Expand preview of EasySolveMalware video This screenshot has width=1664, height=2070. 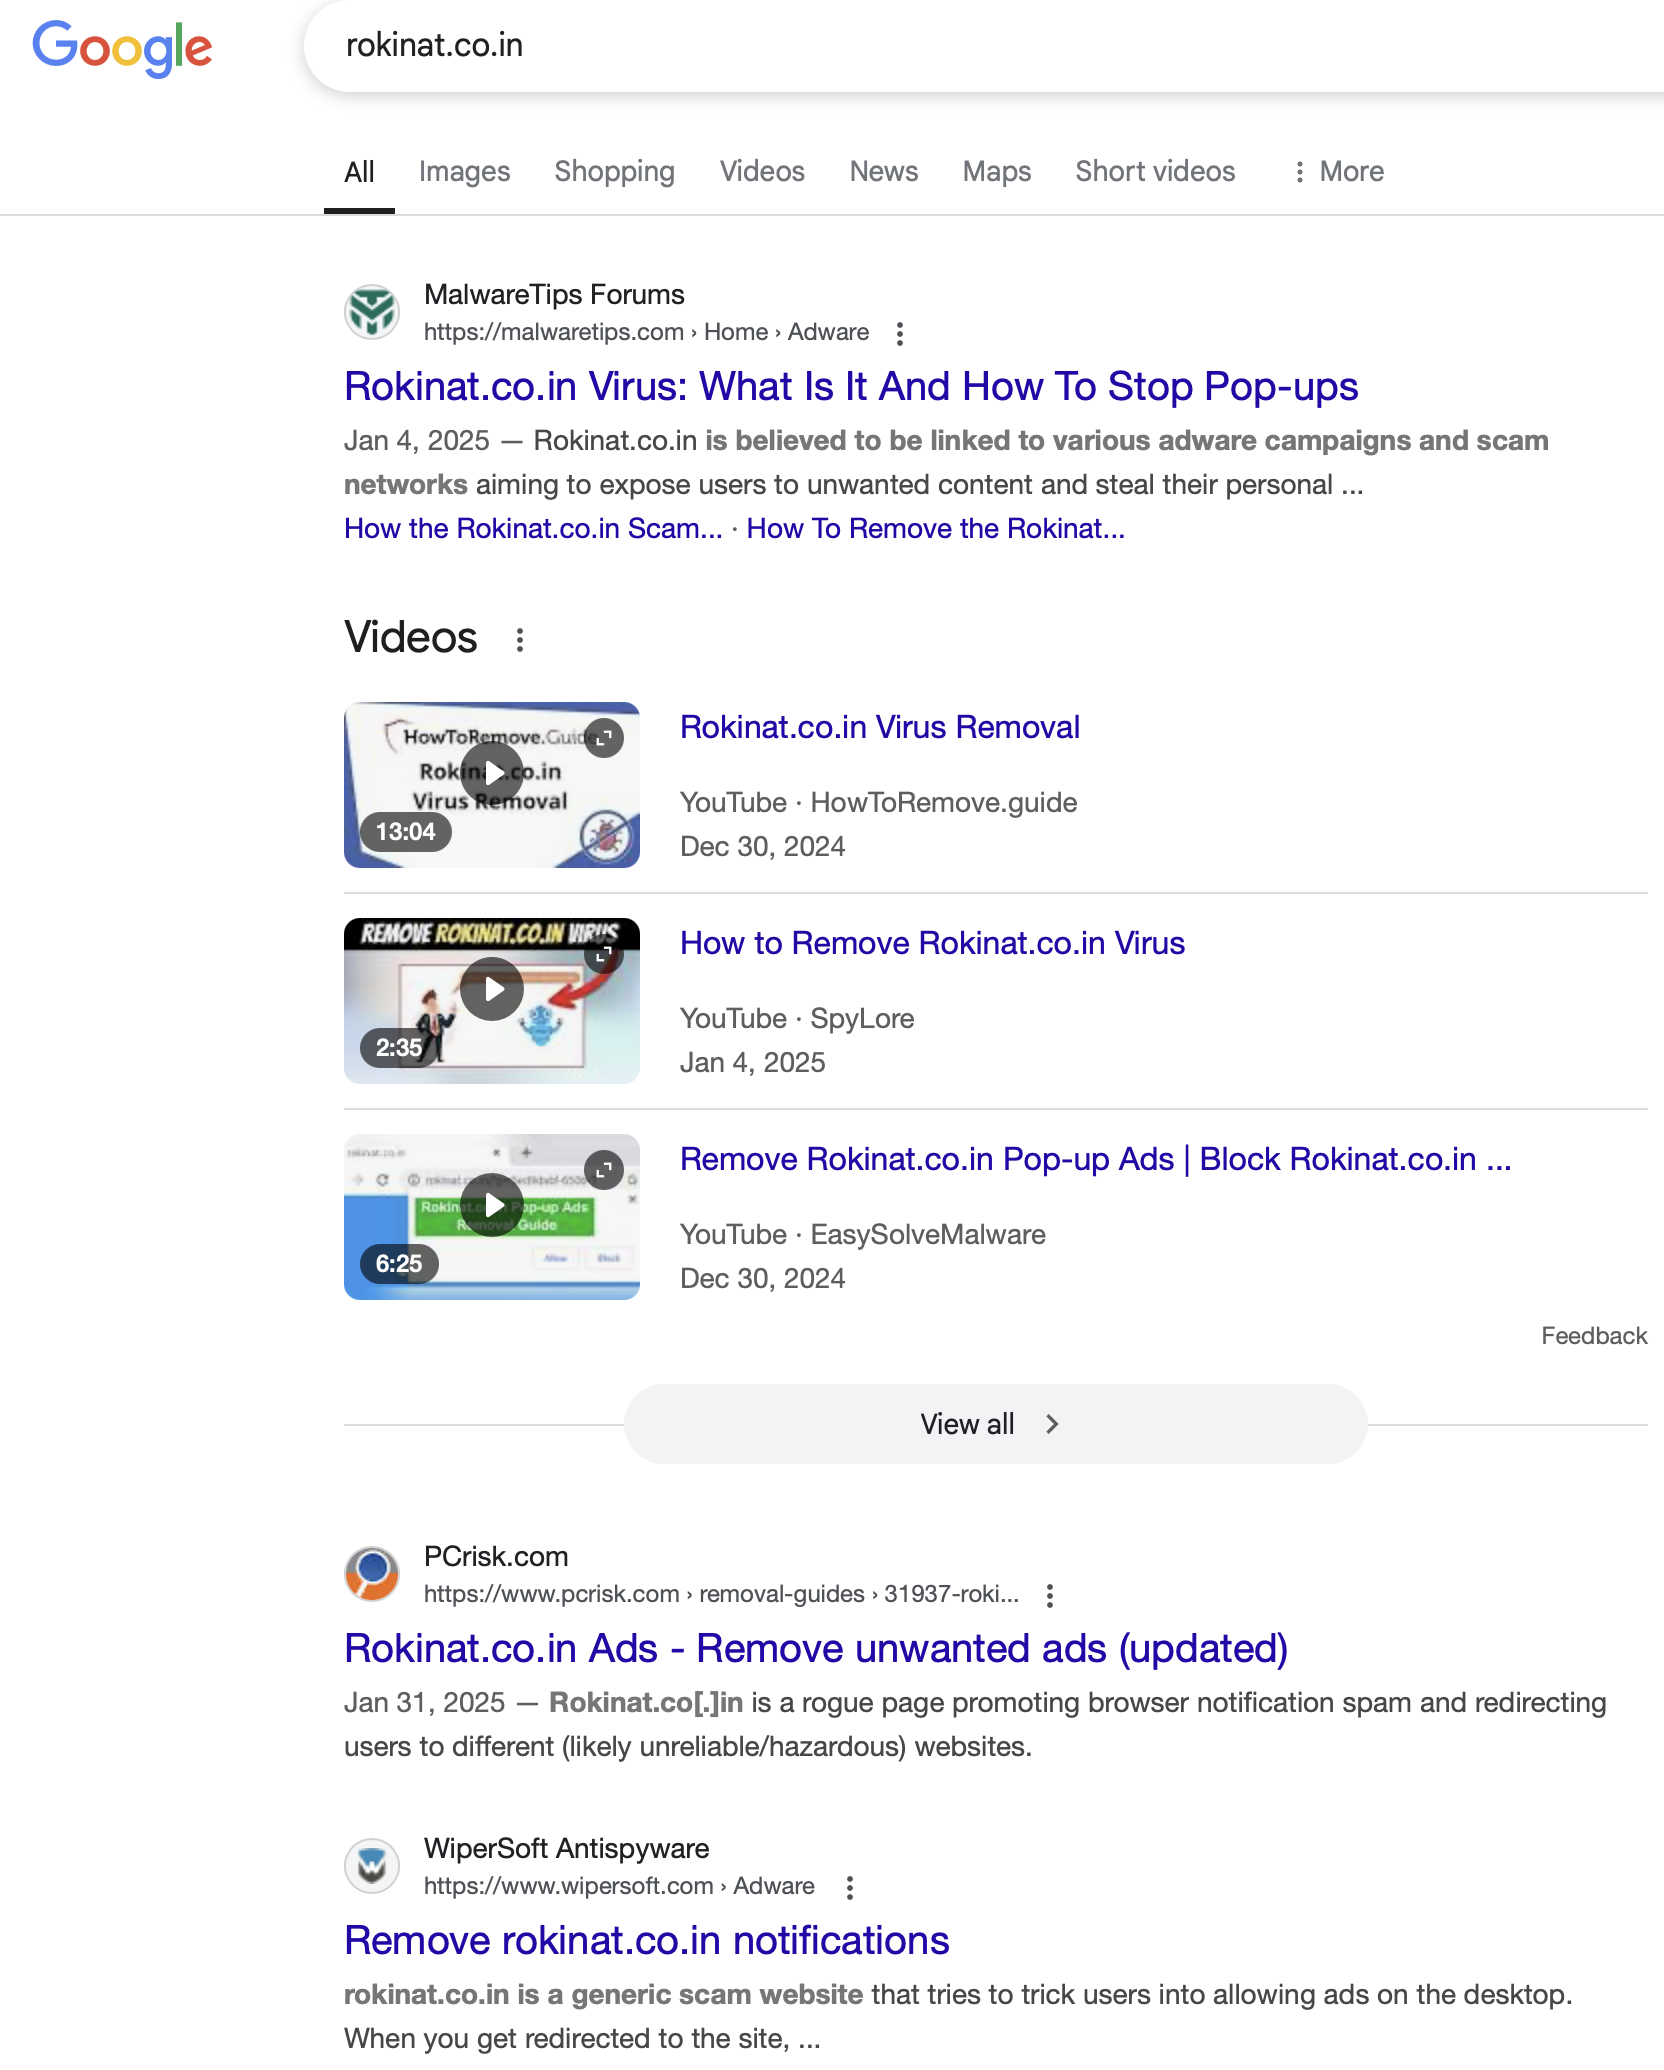[604, 1170]
